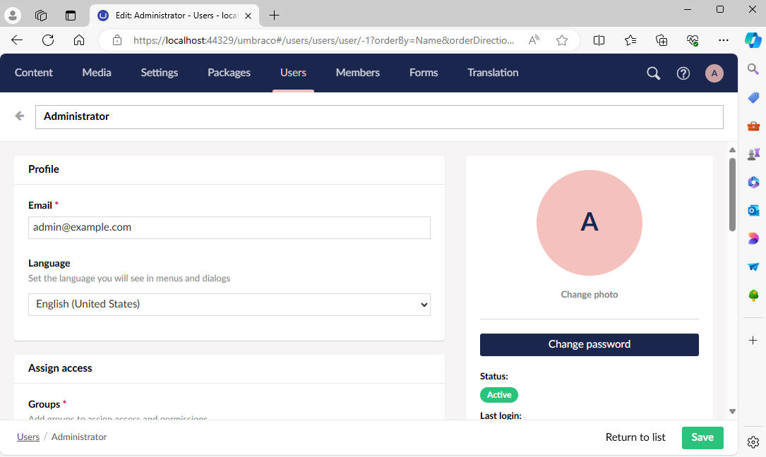Open the browser split screen icon
Screen dimensions: 766x457
point(599,40)
